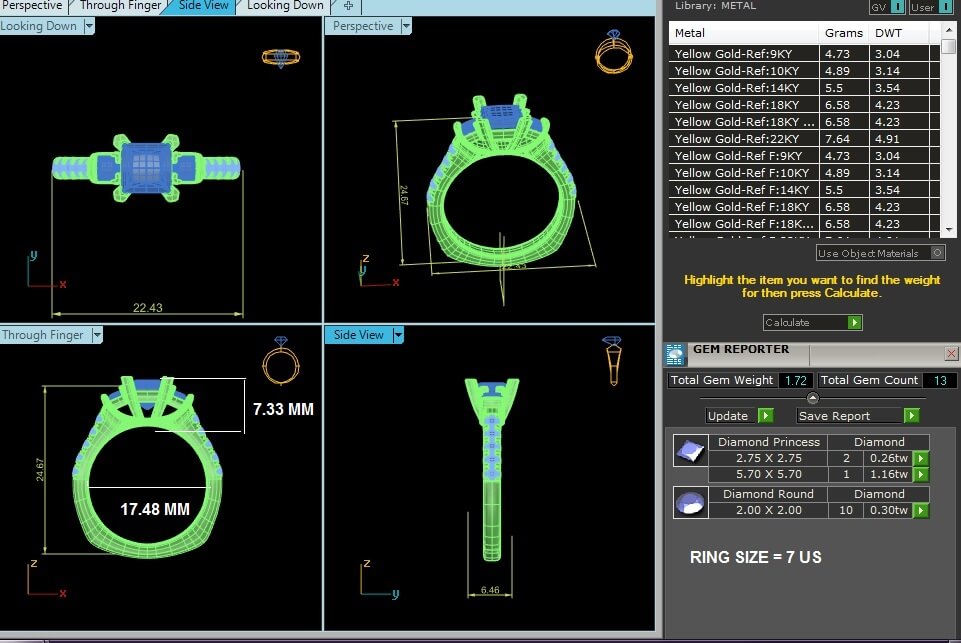Click the green arrow next to Calculate

pos(854,322)
